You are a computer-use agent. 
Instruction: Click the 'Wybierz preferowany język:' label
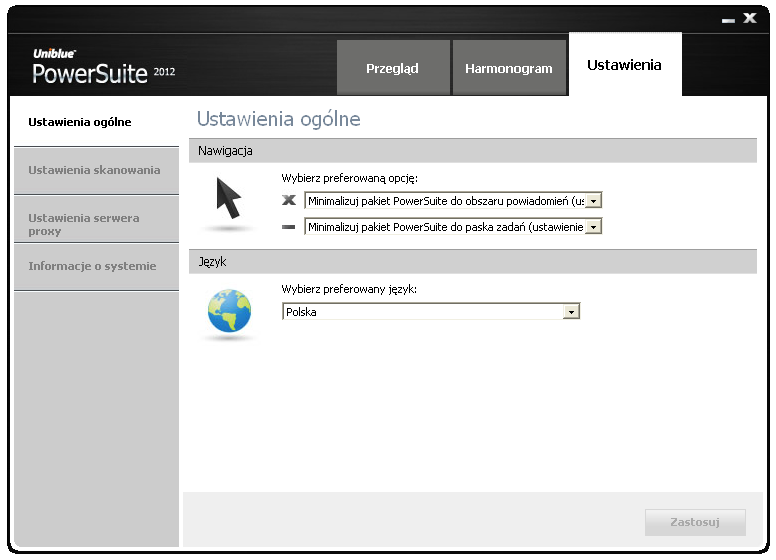[349, 289]
